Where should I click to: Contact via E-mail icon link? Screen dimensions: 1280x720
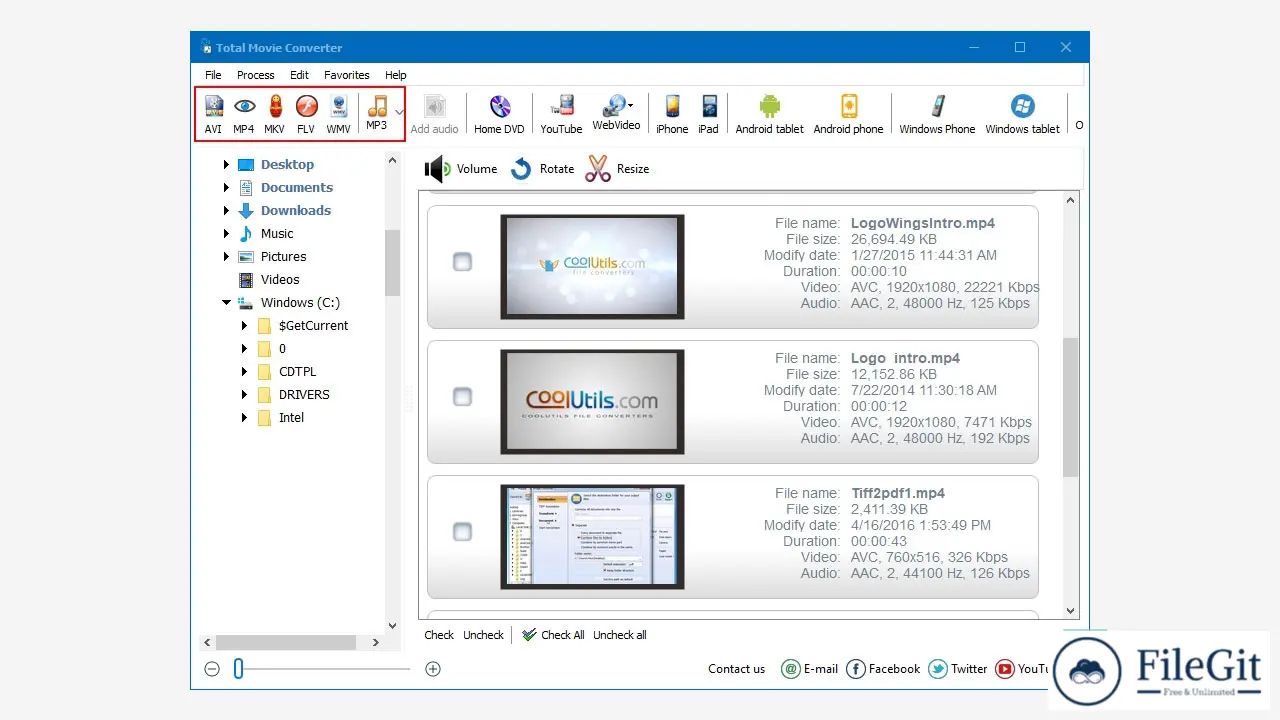pyautogui.click(x=810, y=669)
